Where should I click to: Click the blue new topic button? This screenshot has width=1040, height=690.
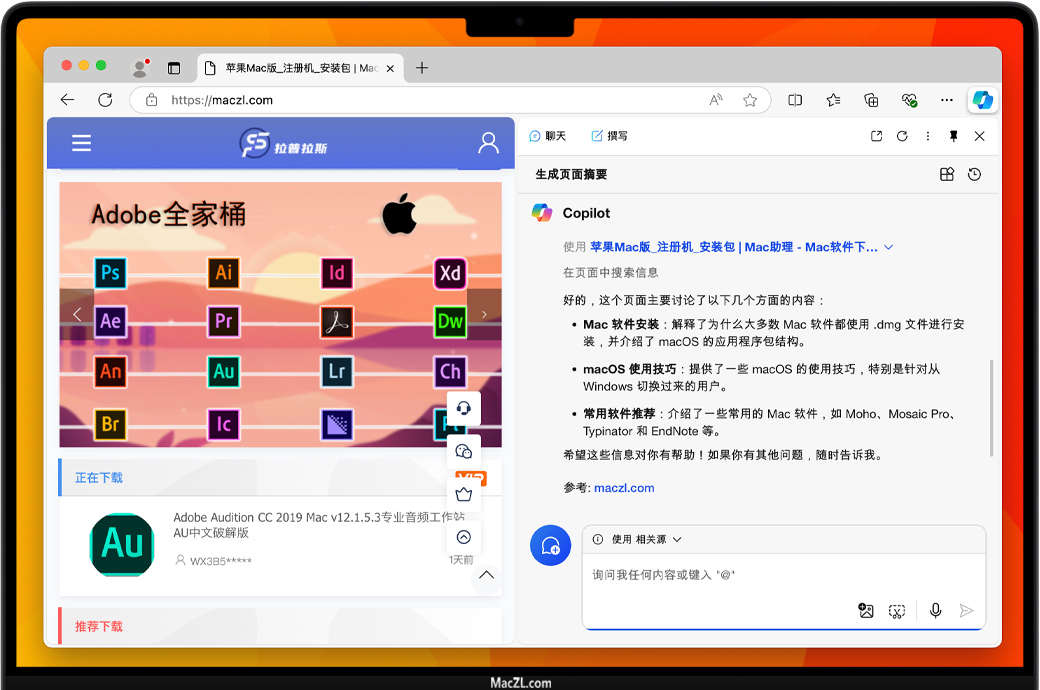click(x=550, y=546)
